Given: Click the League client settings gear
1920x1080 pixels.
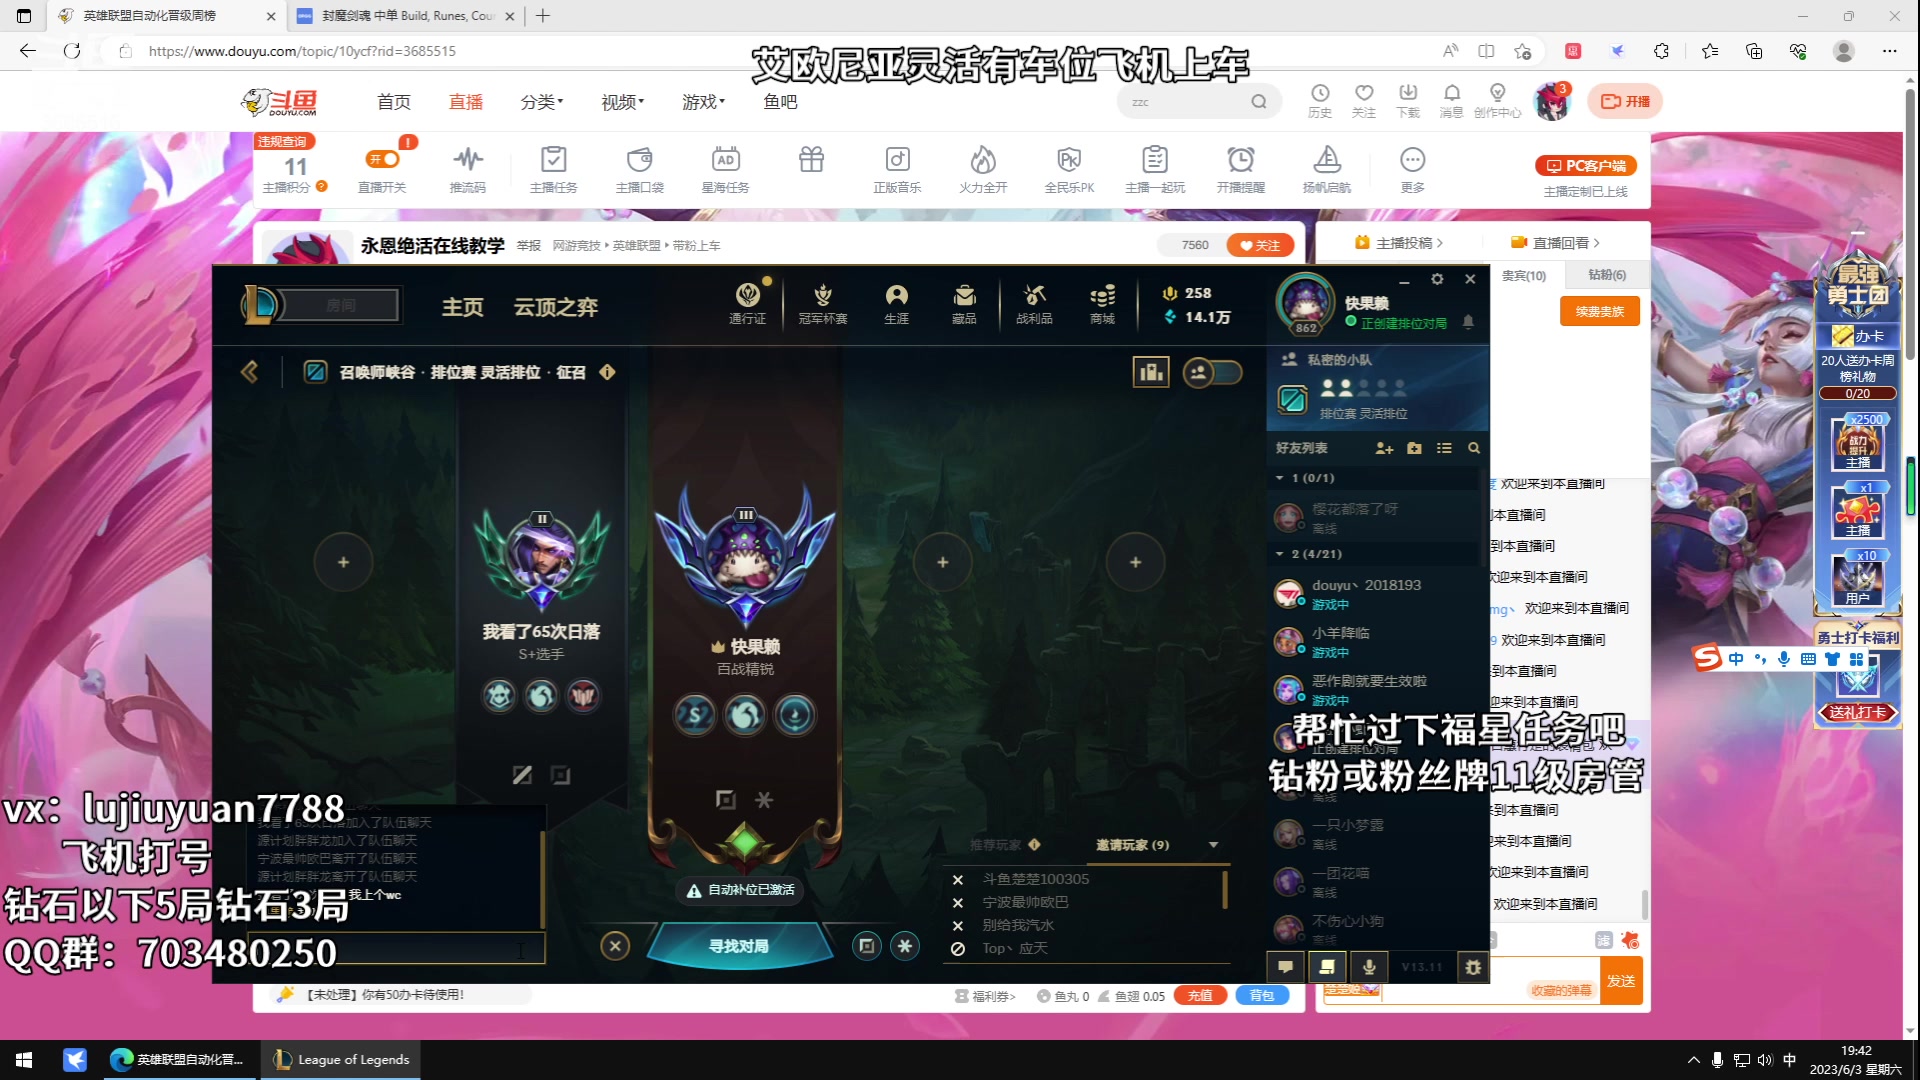Looking at the screenshot, I should 1437,279.
